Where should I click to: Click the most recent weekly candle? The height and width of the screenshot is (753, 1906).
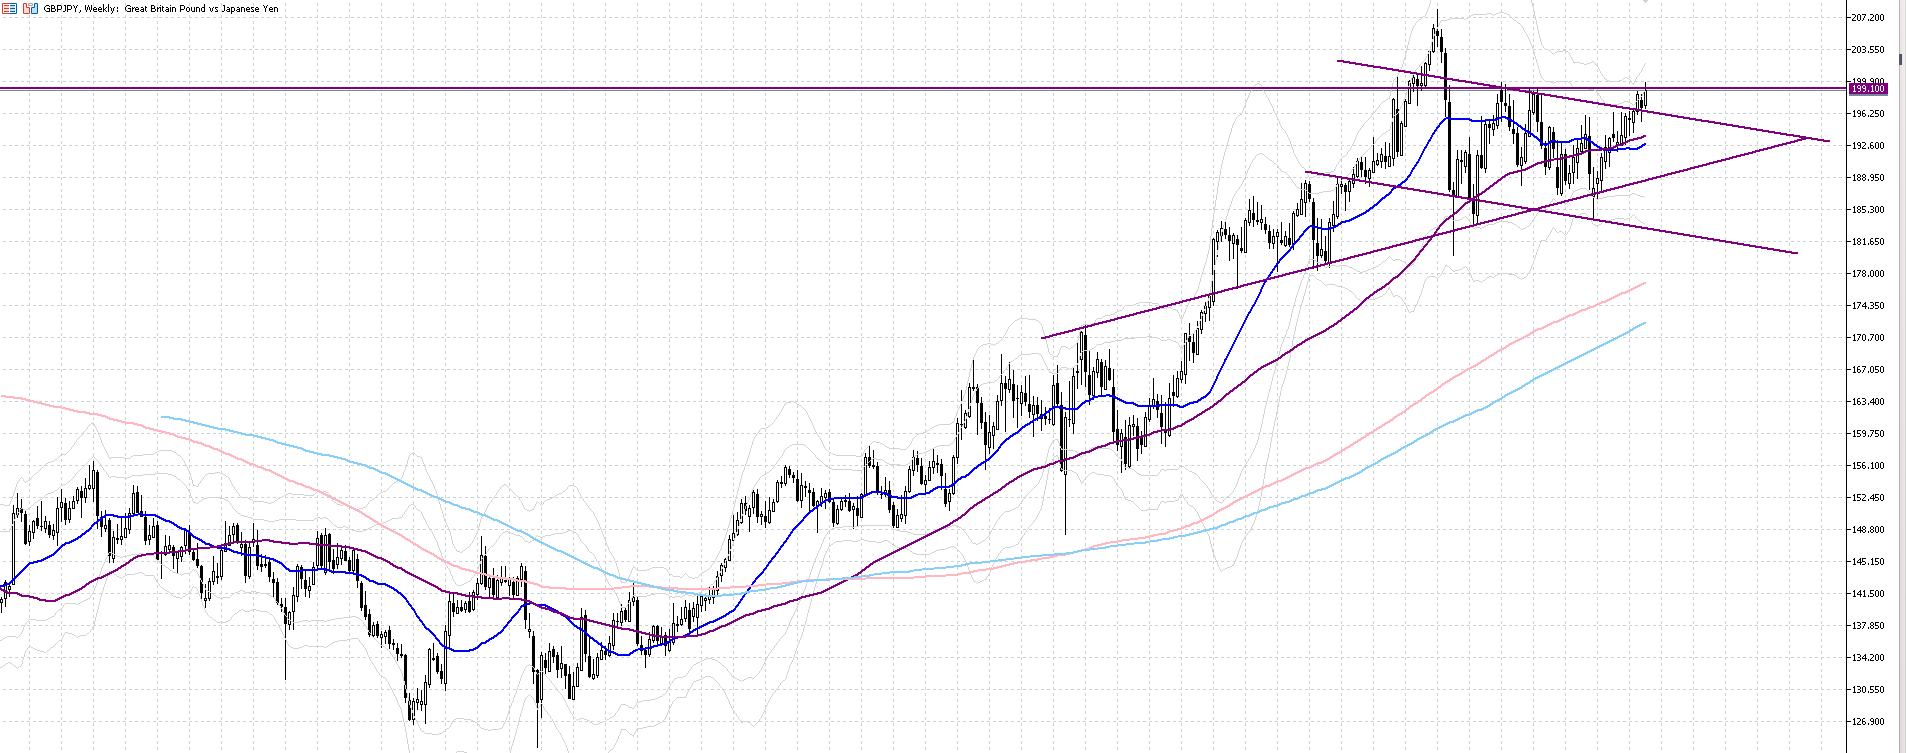click(x=1645, y=95)
